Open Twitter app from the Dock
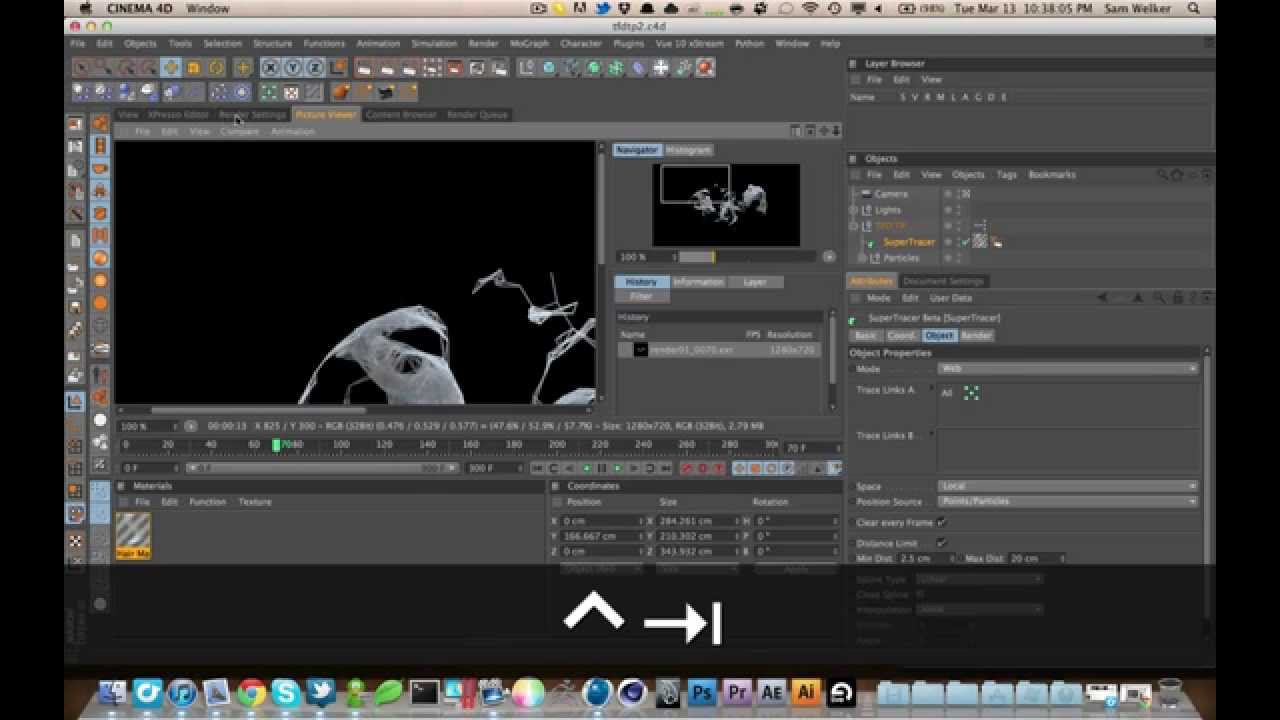The height and width of the screenshot is (720, 1280). click(x=320, y=692)
